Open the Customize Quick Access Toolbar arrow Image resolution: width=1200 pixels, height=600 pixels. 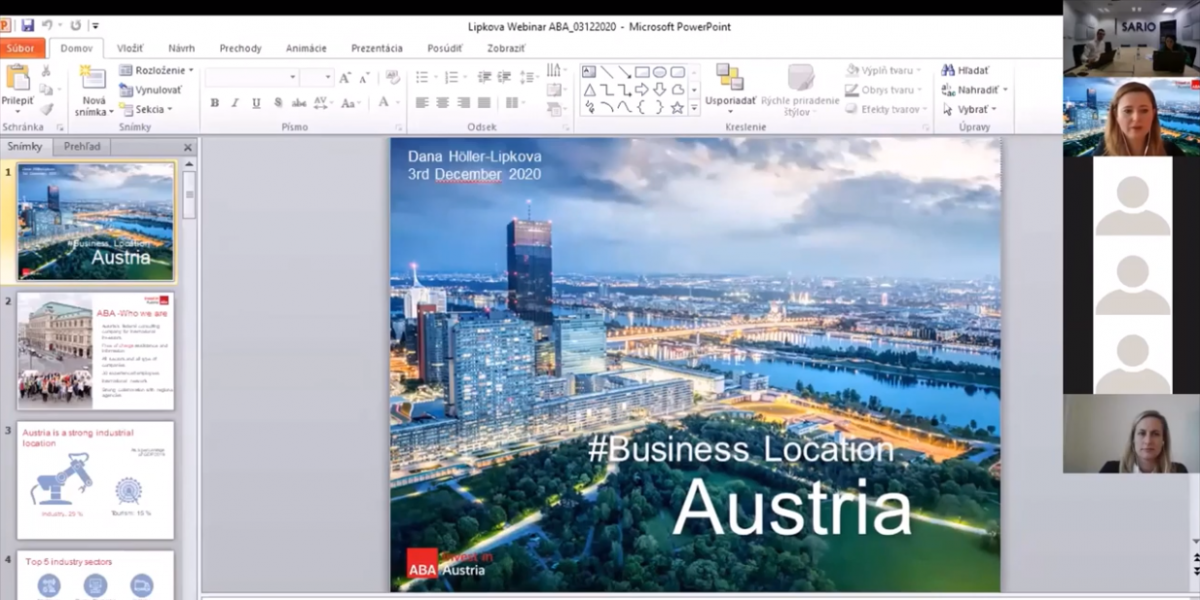pos(95,26)
